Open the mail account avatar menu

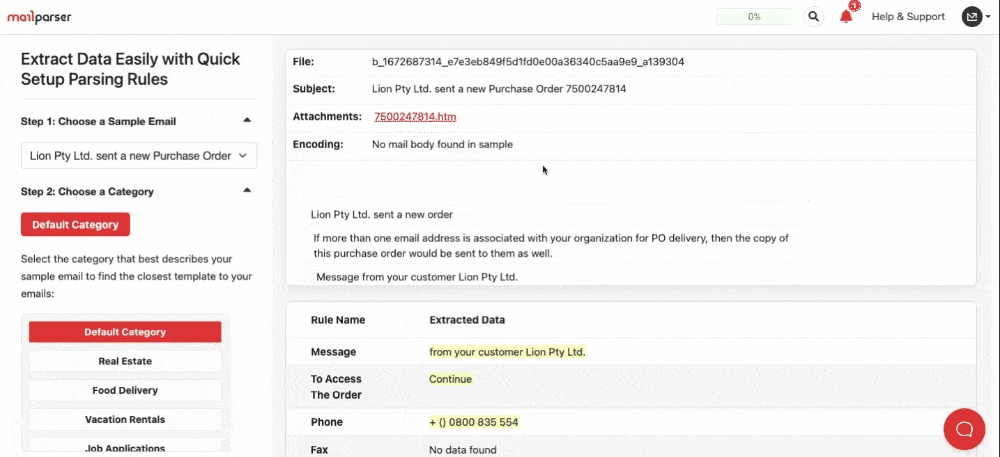(x=973, y=17)
